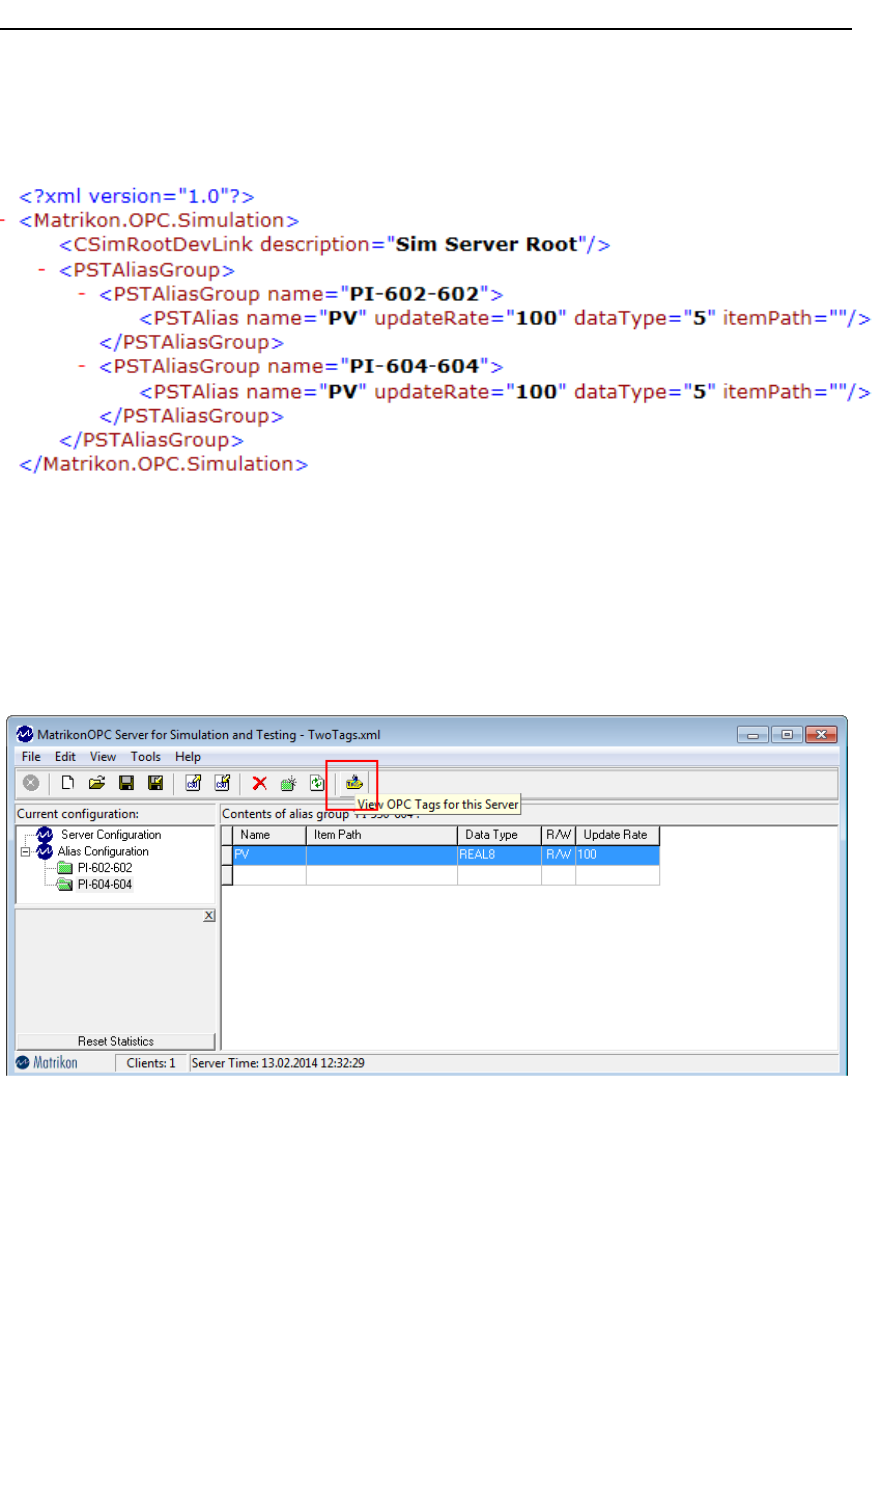The height and width of the screenshot is (1509, 882).
Task: Select PI-602-602 alias group folder
Action: coord(104,868)
